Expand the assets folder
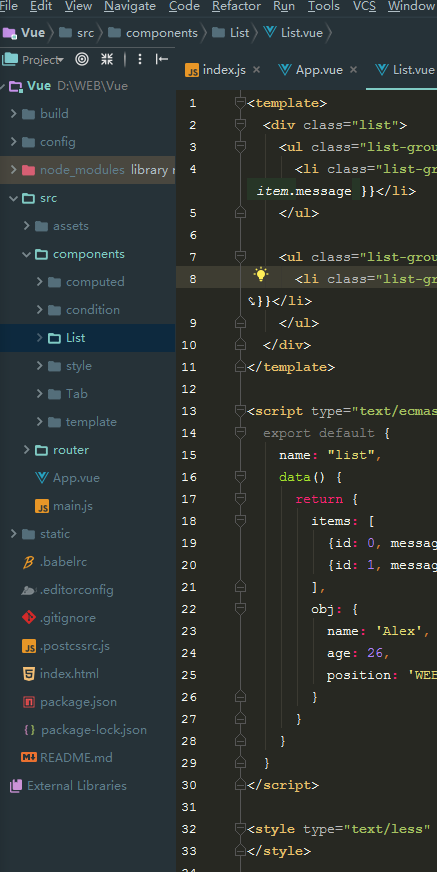 pos(27,226)
